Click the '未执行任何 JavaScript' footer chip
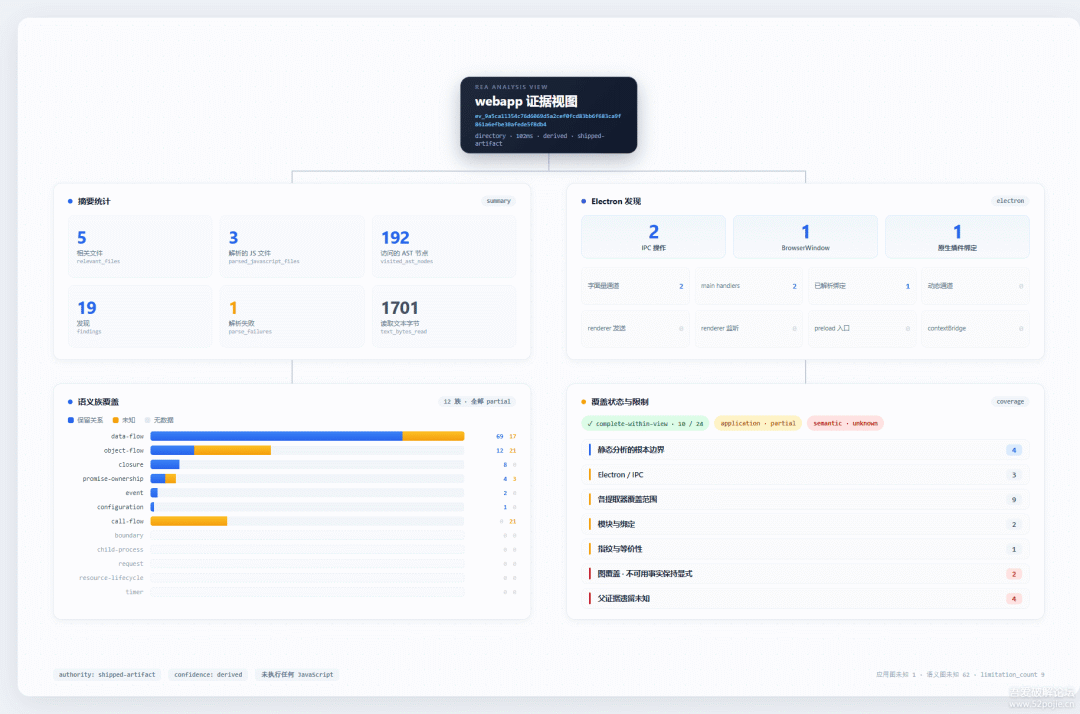Image resolution: width=1080 pixels, height=714 pixels. [x=297, y=675]
